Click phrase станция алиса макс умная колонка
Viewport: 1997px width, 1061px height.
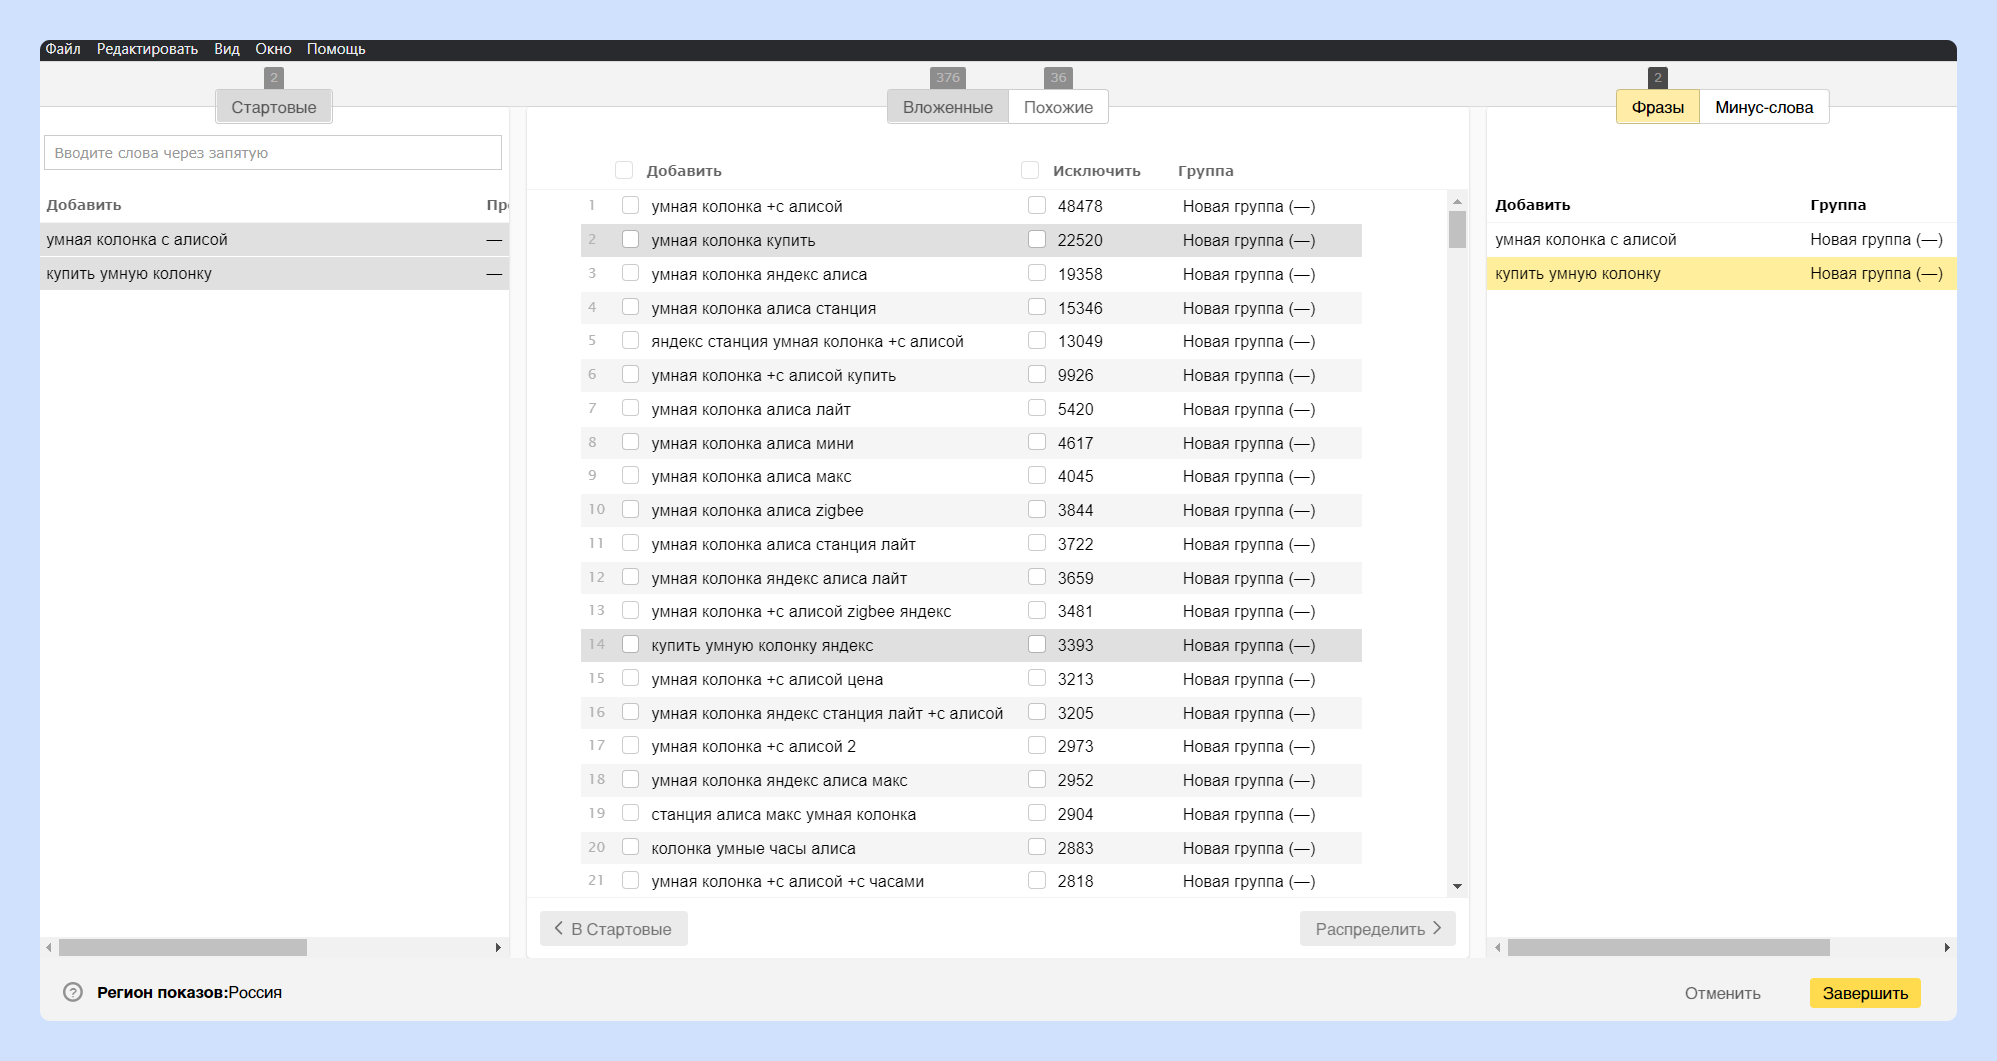[x=783, y=814]
